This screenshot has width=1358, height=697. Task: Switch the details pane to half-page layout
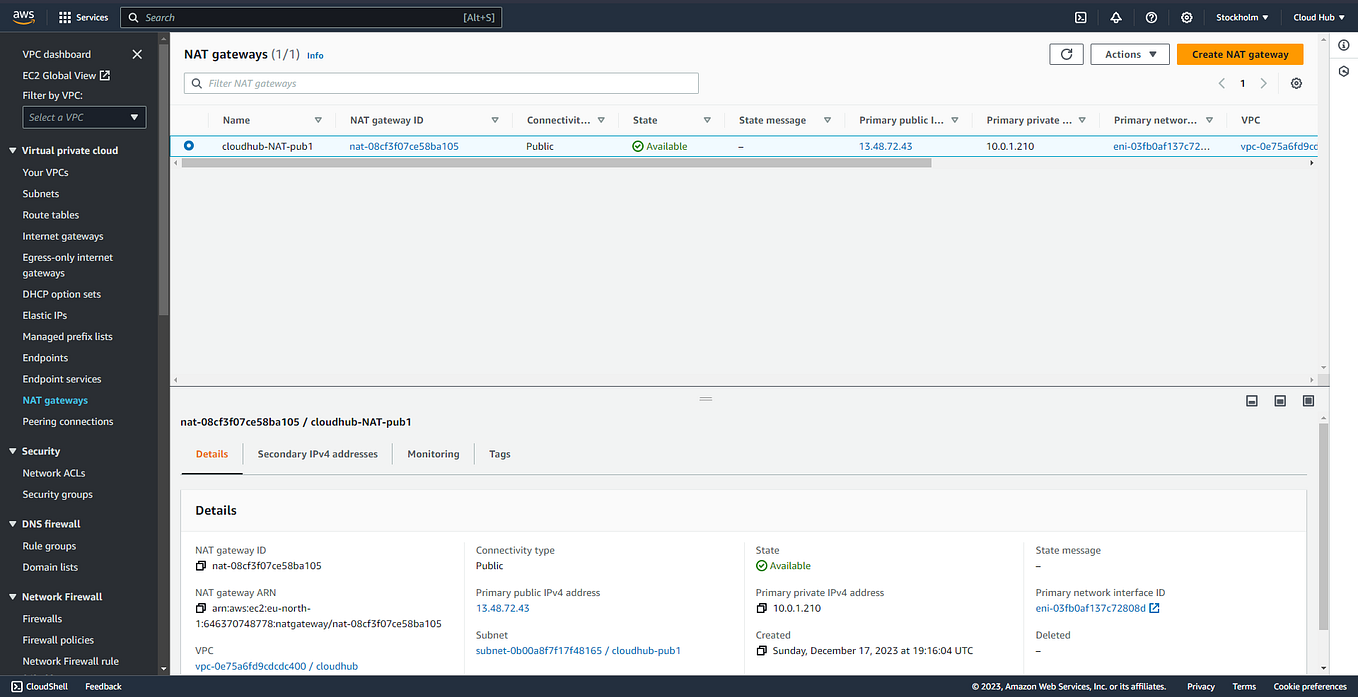[1280, 400]
